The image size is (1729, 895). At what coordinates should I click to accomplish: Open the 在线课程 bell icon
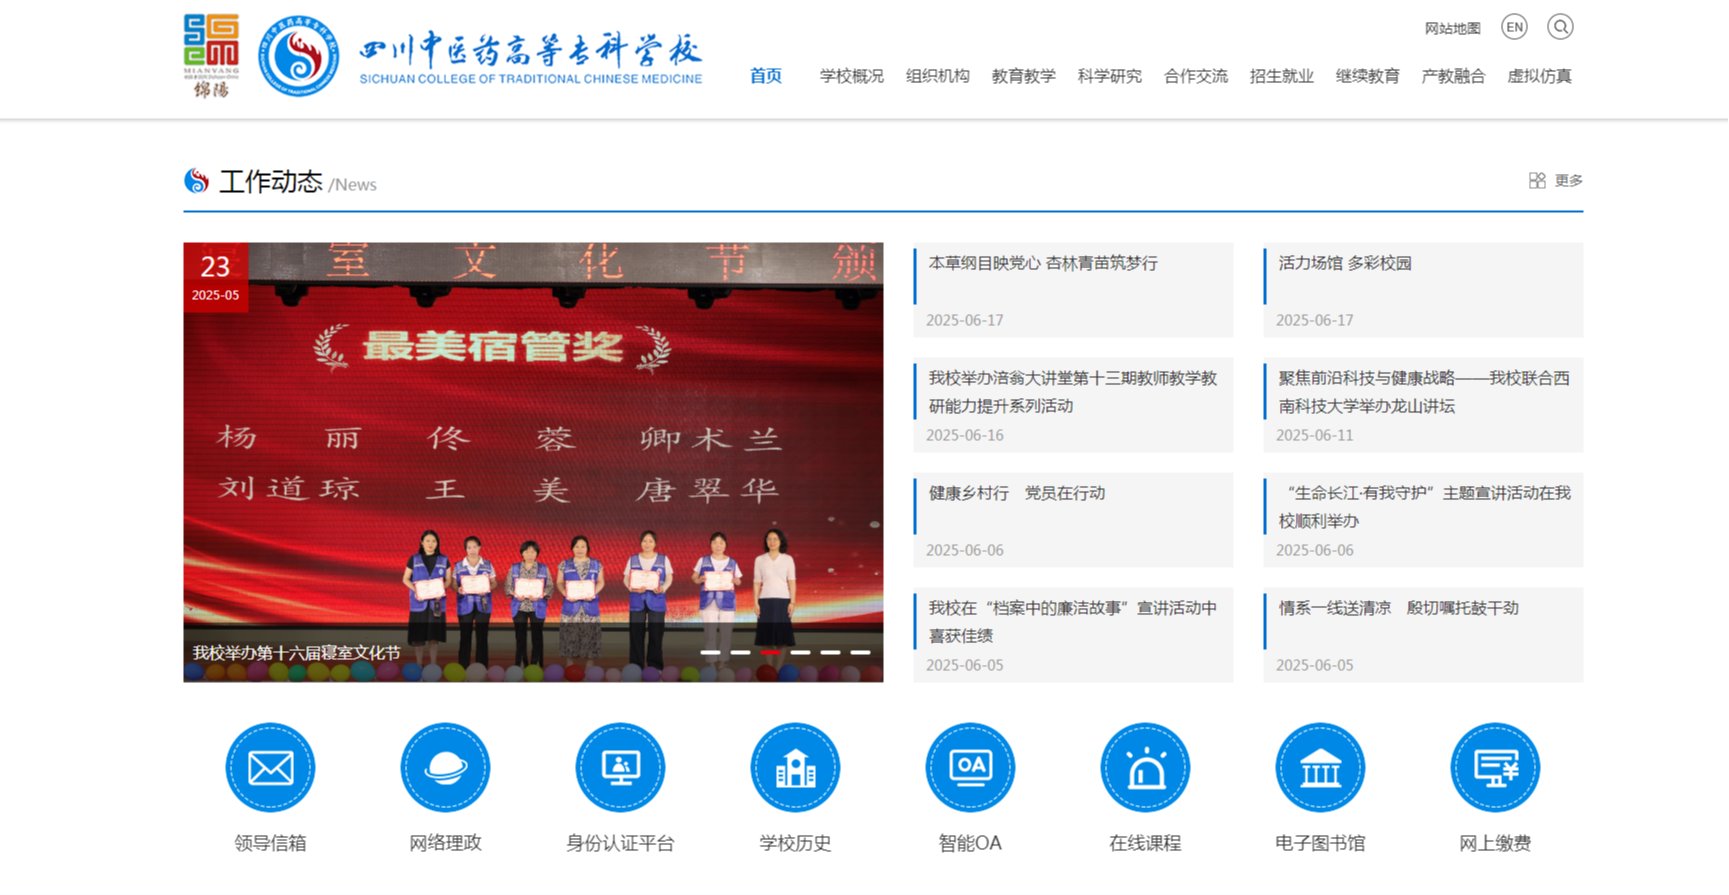tap(1145, 768)
